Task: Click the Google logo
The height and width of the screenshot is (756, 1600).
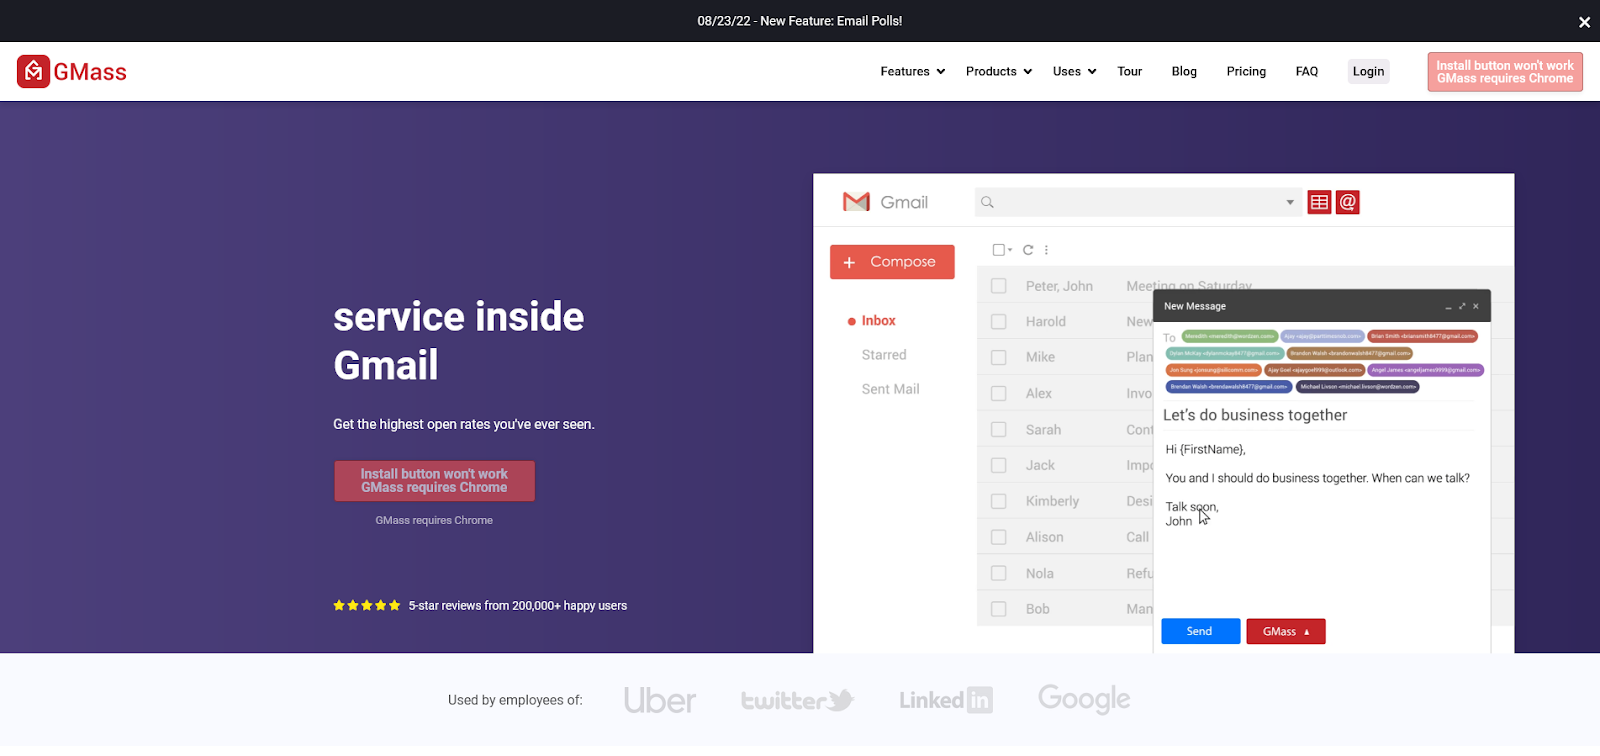Action: 1084,699
